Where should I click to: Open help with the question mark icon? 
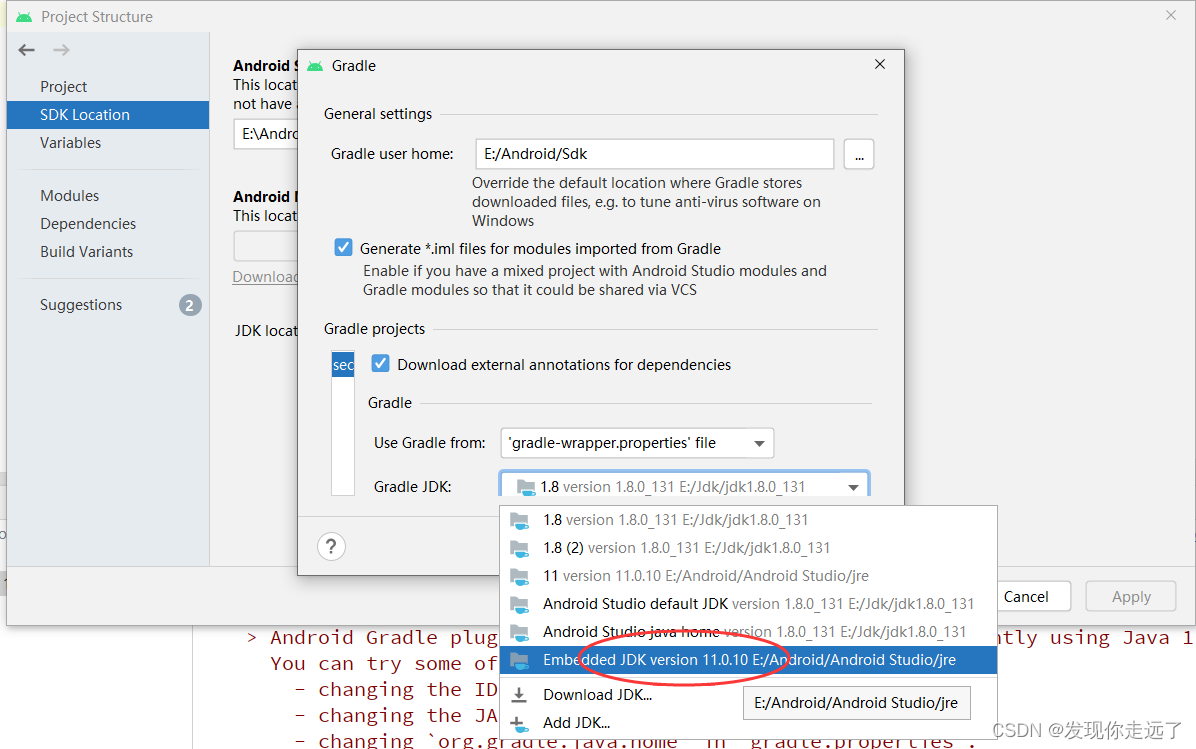331,546
